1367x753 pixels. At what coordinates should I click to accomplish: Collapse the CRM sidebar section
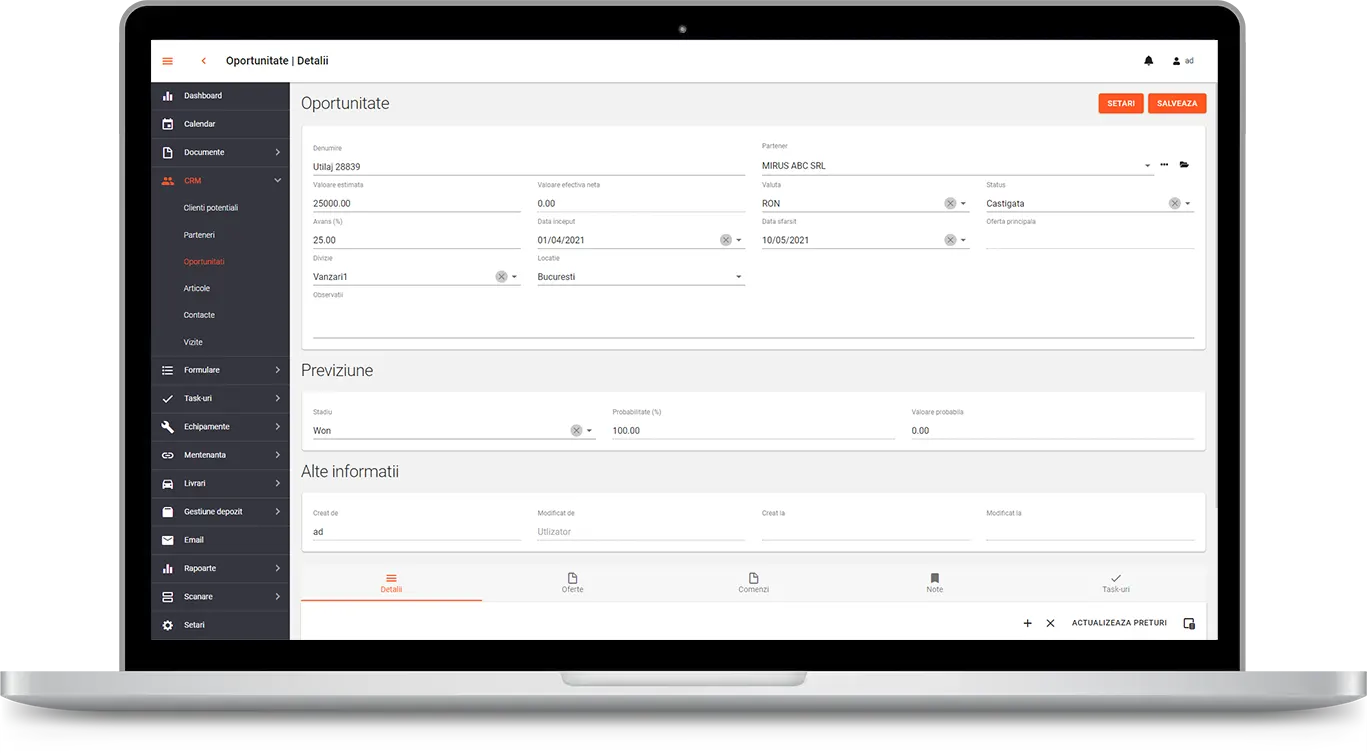click(277, 181)
